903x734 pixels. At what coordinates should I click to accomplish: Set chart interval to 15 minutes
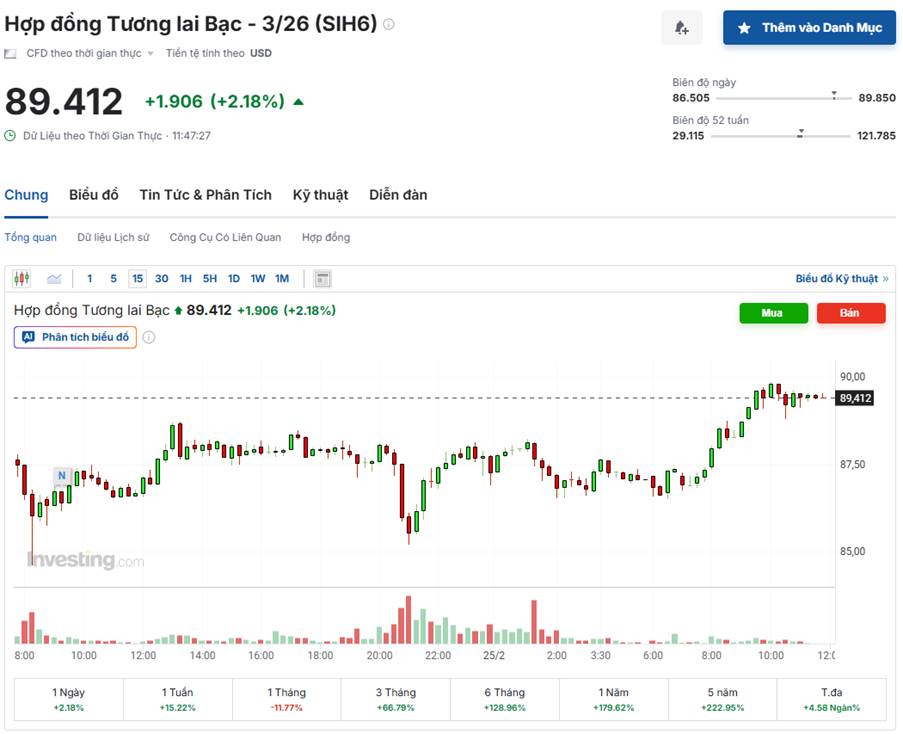pos(137,279)
